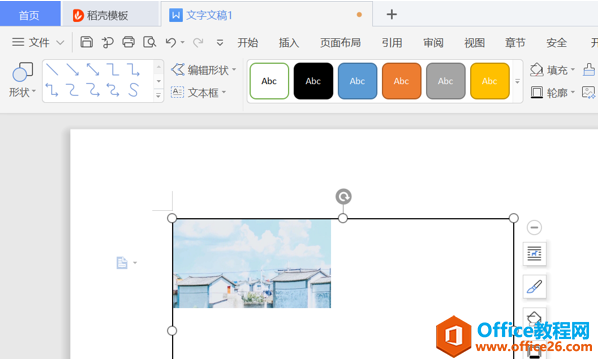Image resolution: width=599 pixels, height=364 pixels.
Task: Click the collapse minus button beside shape
Action: click(534, 228)
